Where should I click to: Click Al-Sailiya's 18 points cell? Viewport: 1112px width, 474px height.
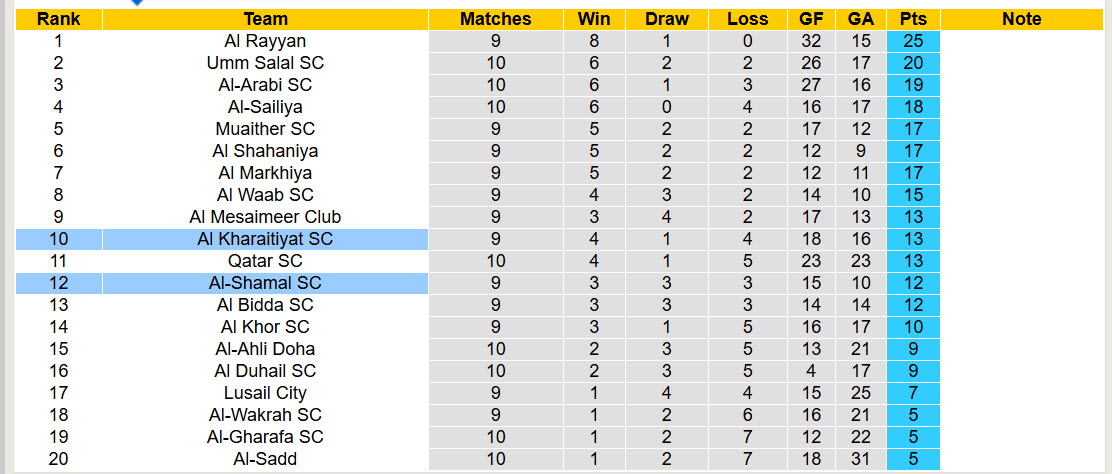pyautogui.click(x=912, y=107)
